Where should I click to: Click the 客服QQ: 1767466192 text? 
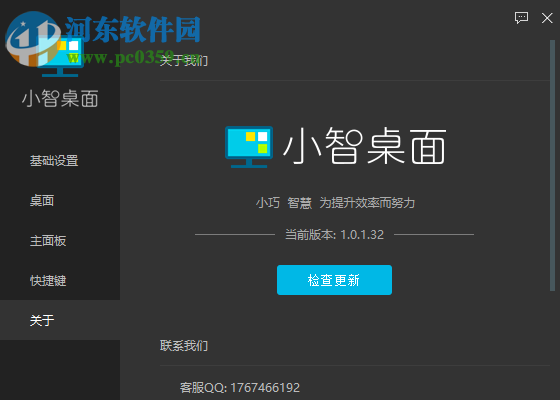(x=240, y=388)
